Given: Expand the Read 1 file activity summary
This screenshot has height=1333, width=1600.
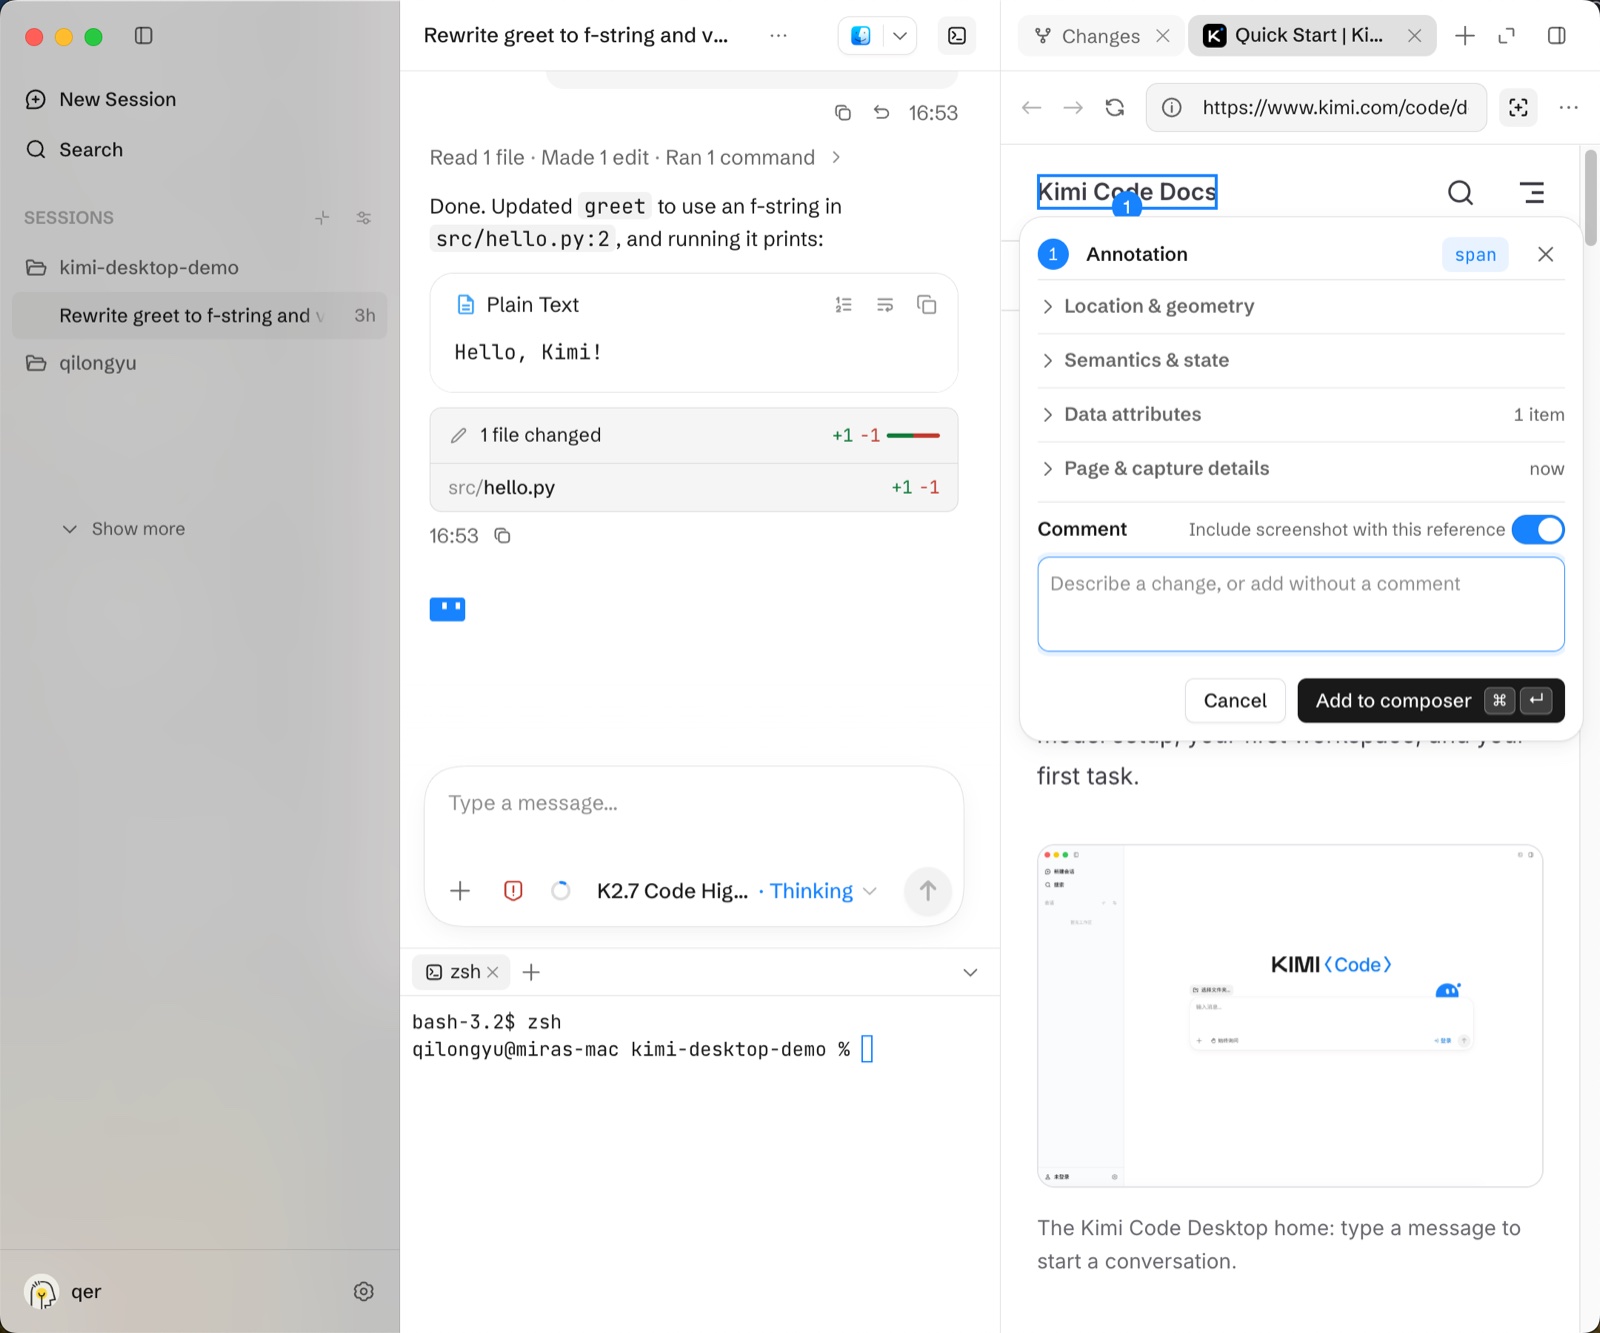Looking at the screenshot, I should pyautogui.click(x=635, y=157).
